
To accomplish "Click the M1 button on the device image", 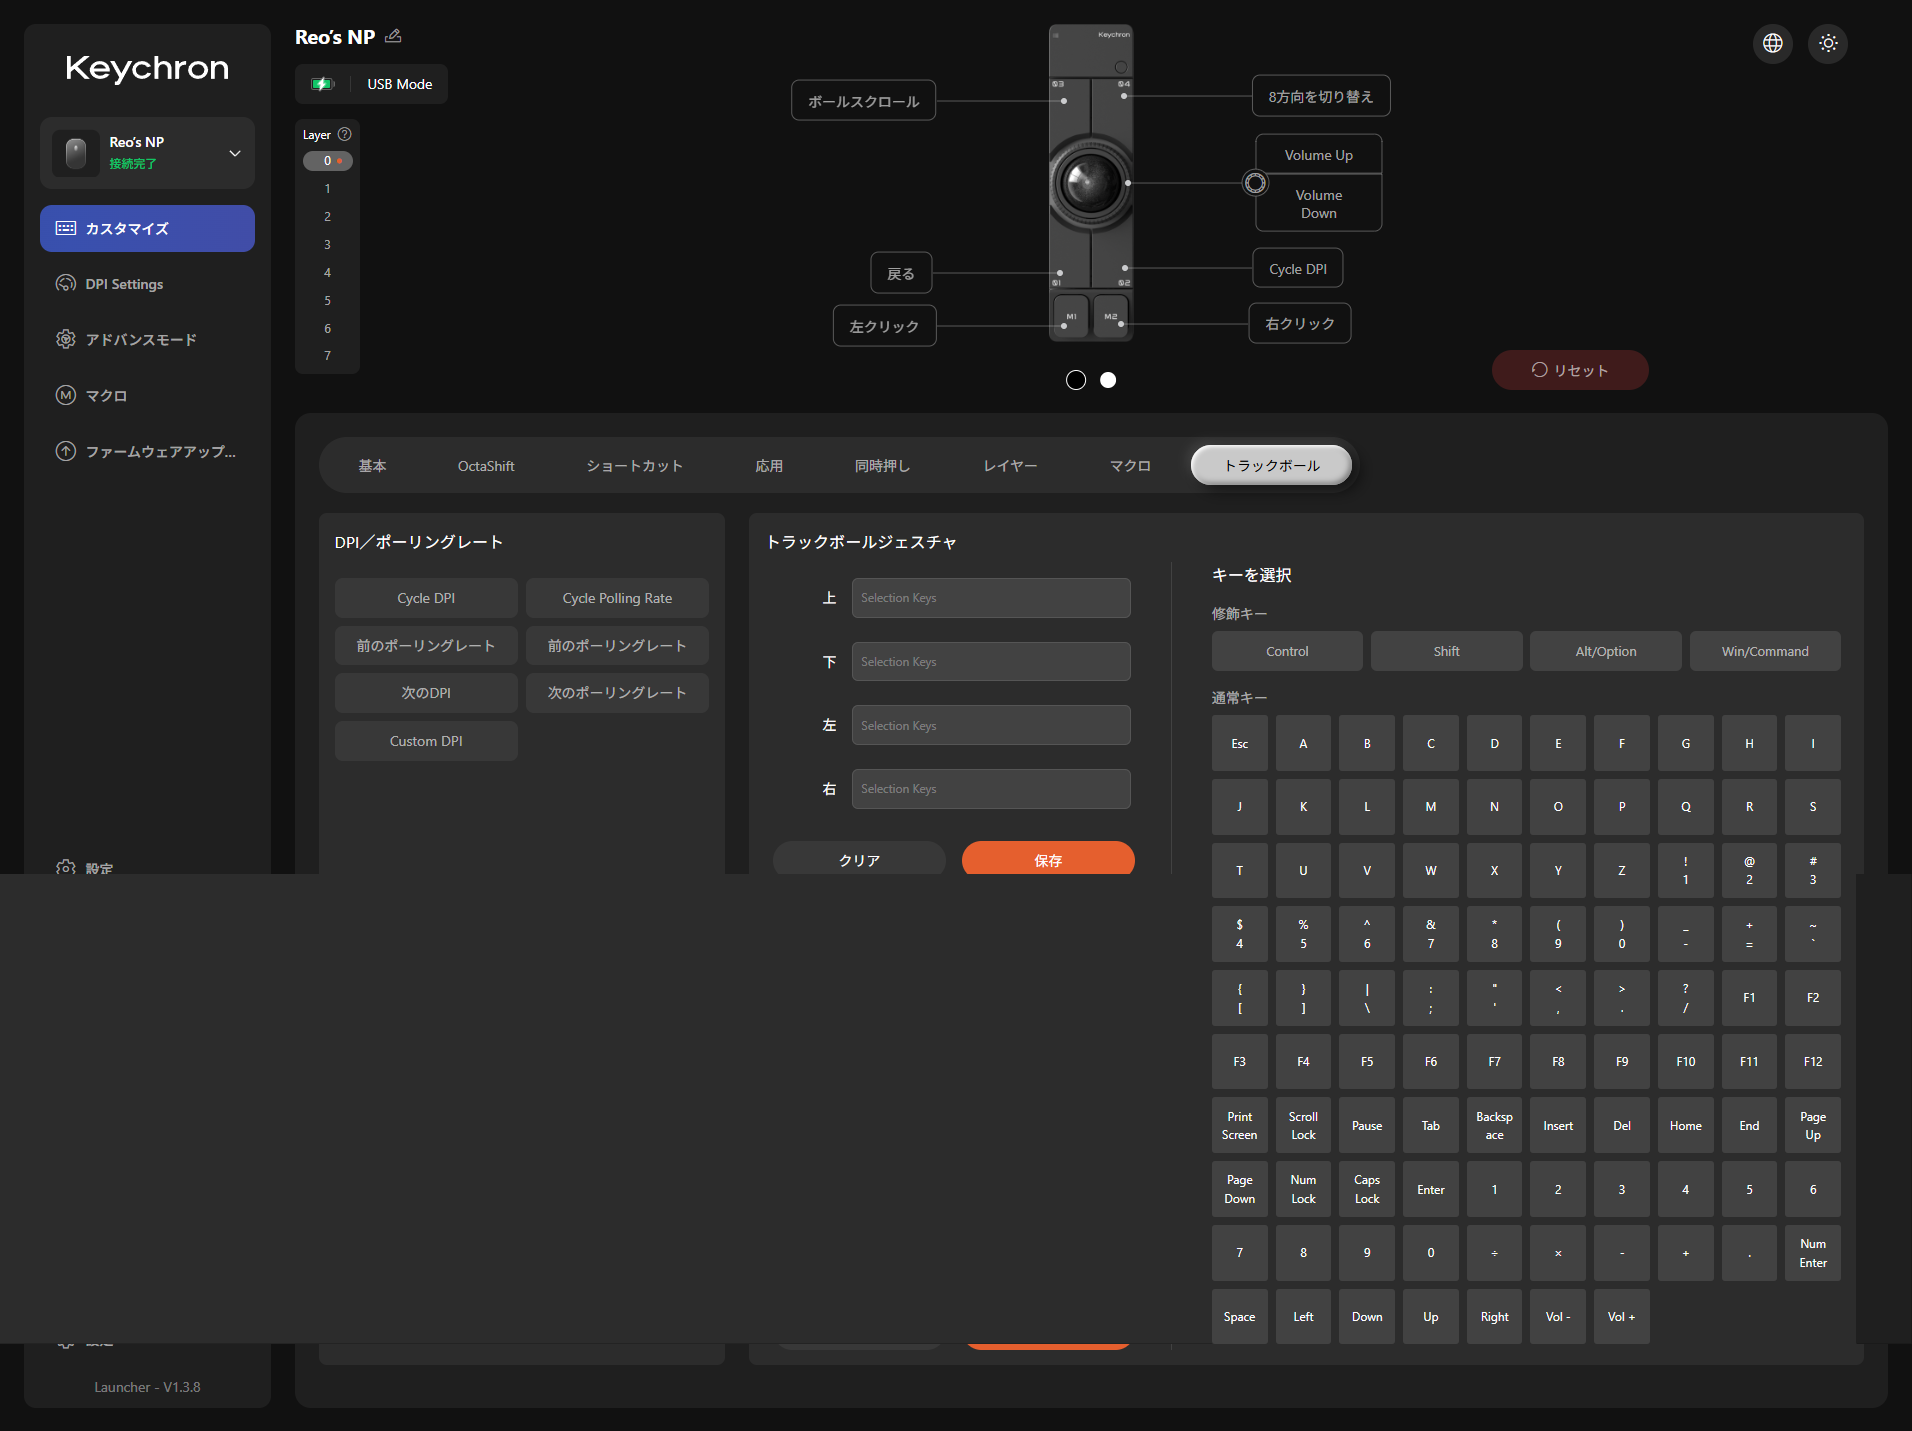I will tap(1071, 316).
